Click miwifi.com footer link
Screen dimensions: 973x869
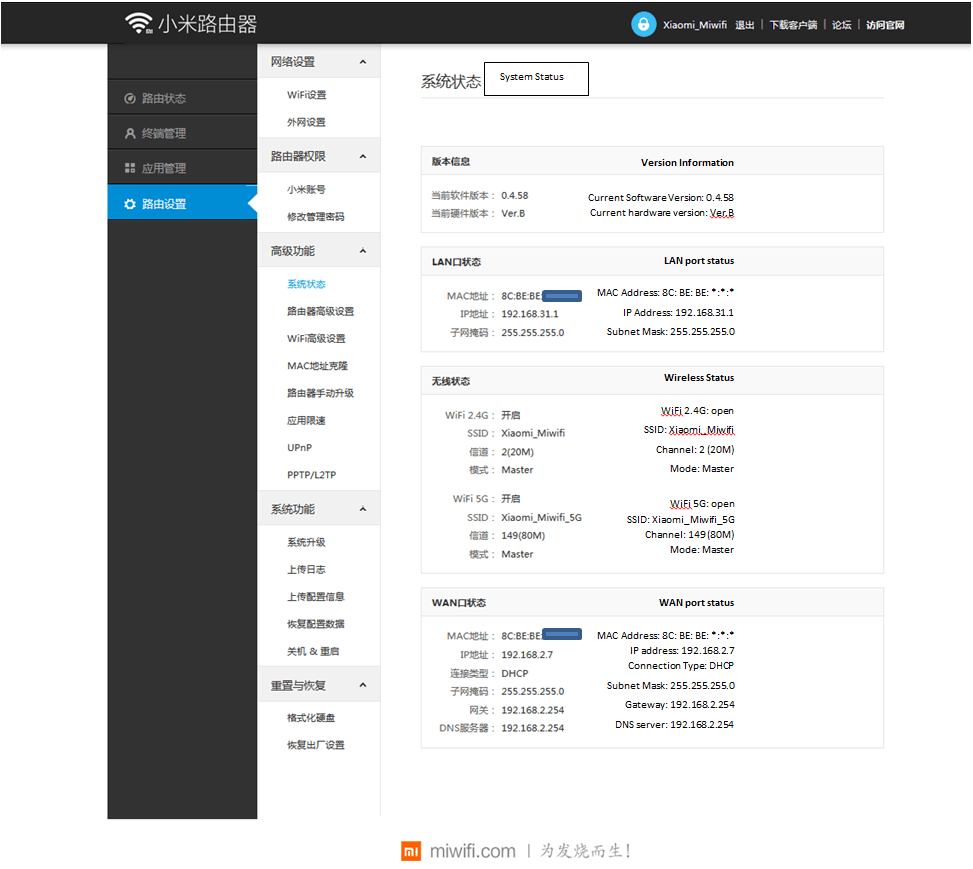(472, 851)
